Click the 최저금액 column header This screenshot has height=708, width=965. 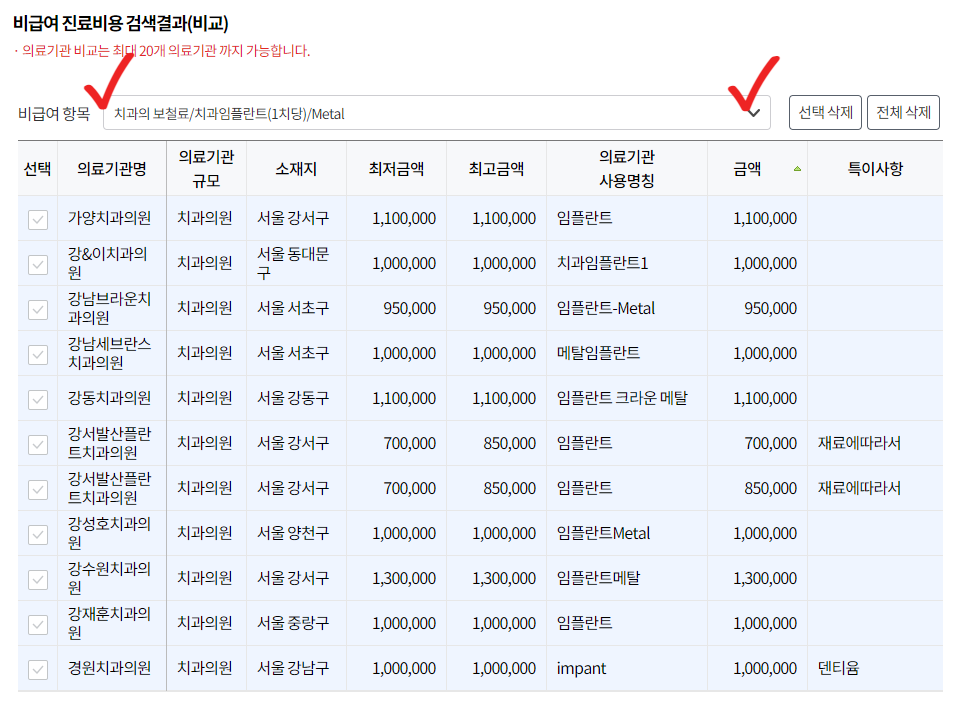tap(396, 167)
